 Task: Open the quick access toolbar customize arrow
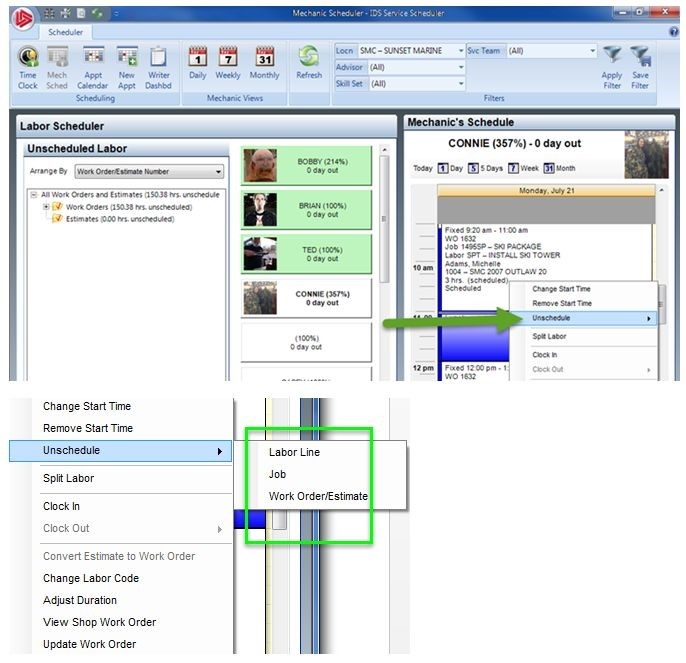click(x=116, y=14)
